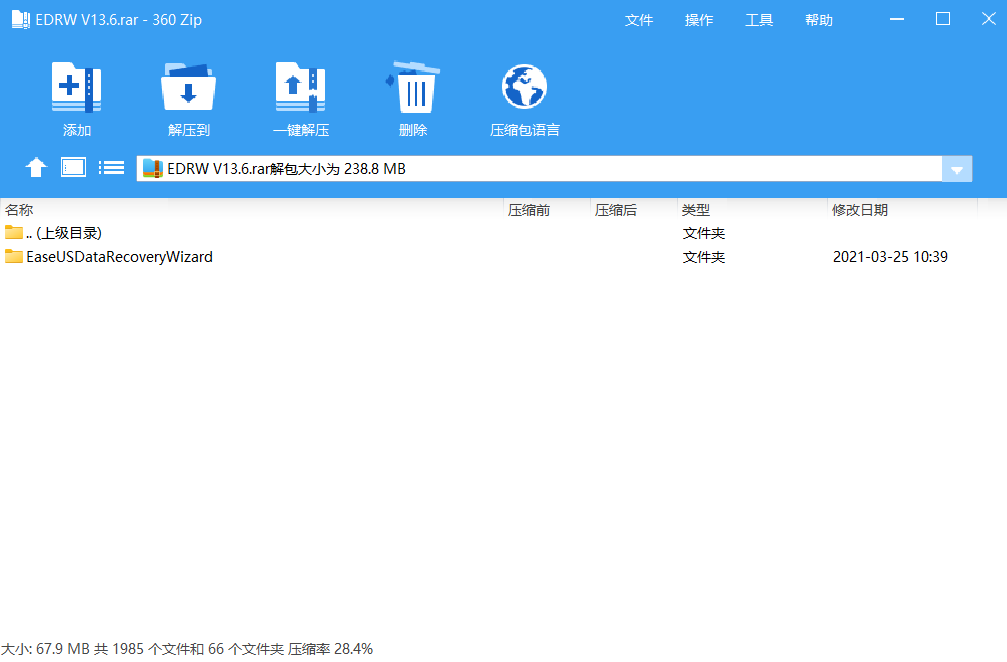Image resolution: width=1007 pixels, height=662 pixels.
Task: Open the 操作 (Operations) menu
Action: (x=699, y=19)
